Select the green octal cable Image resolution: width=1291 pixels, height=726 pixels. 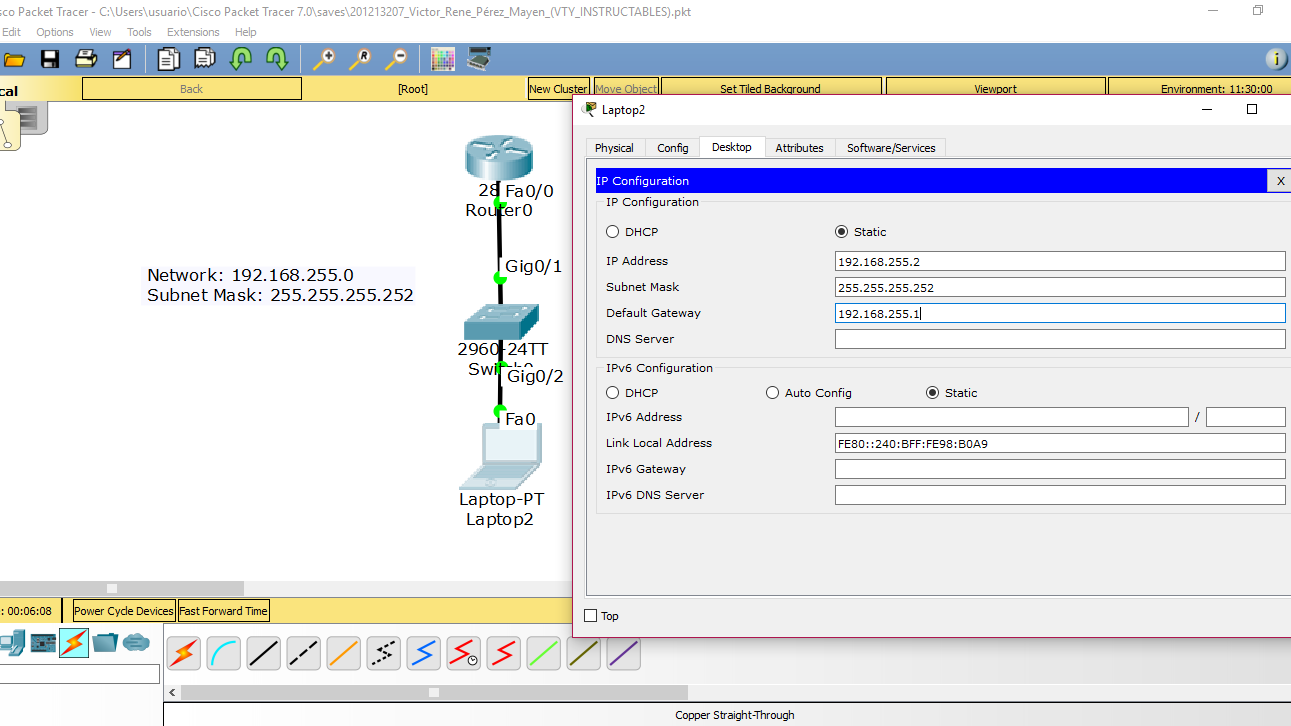(544, 653)
